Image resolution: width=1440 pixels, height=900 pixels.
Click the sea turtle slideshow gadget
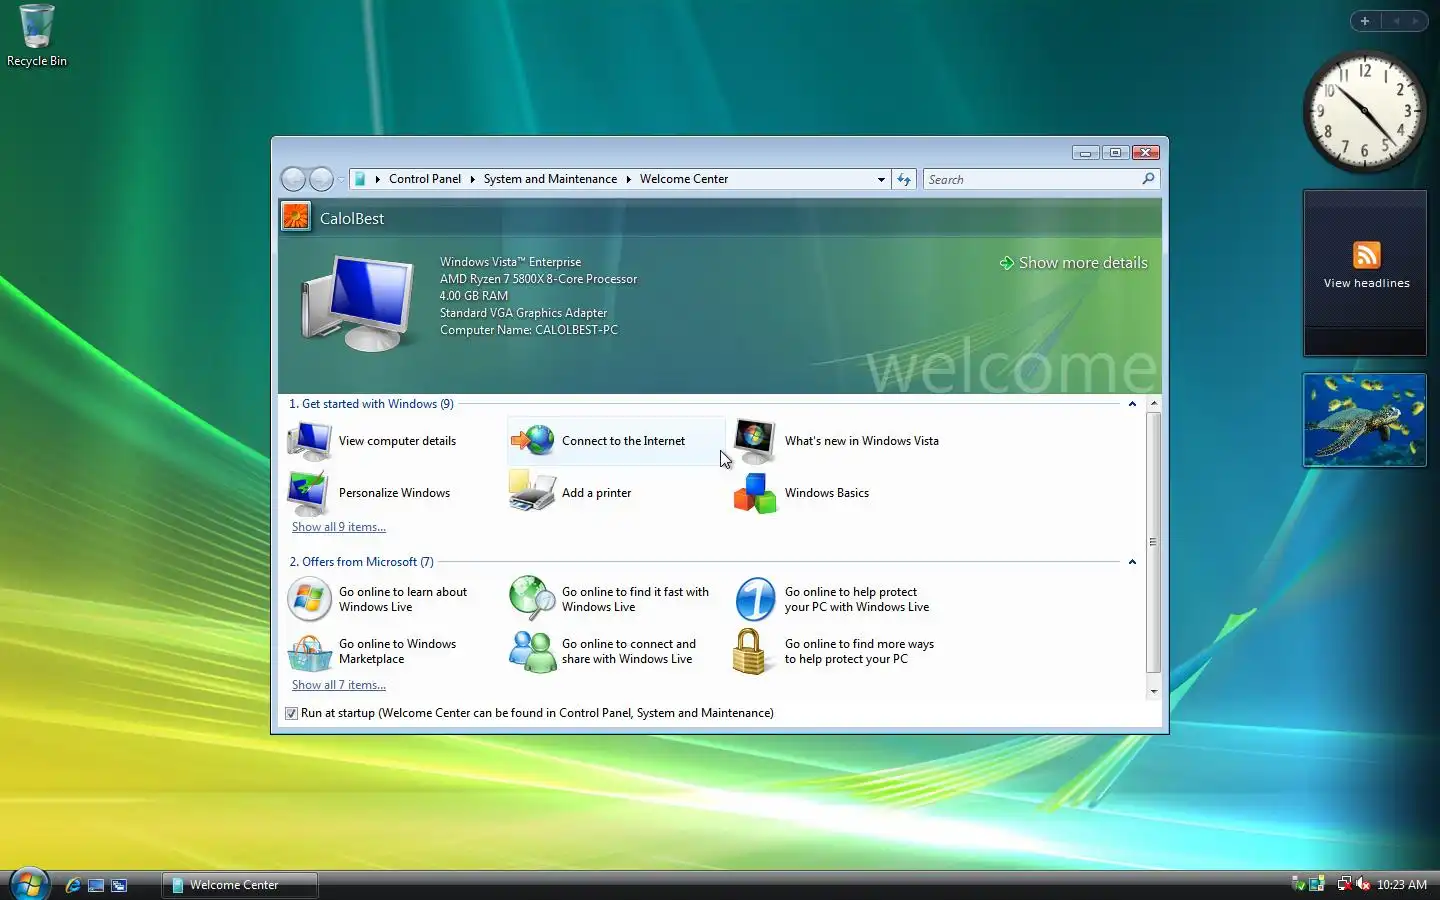coord(1364,420)
